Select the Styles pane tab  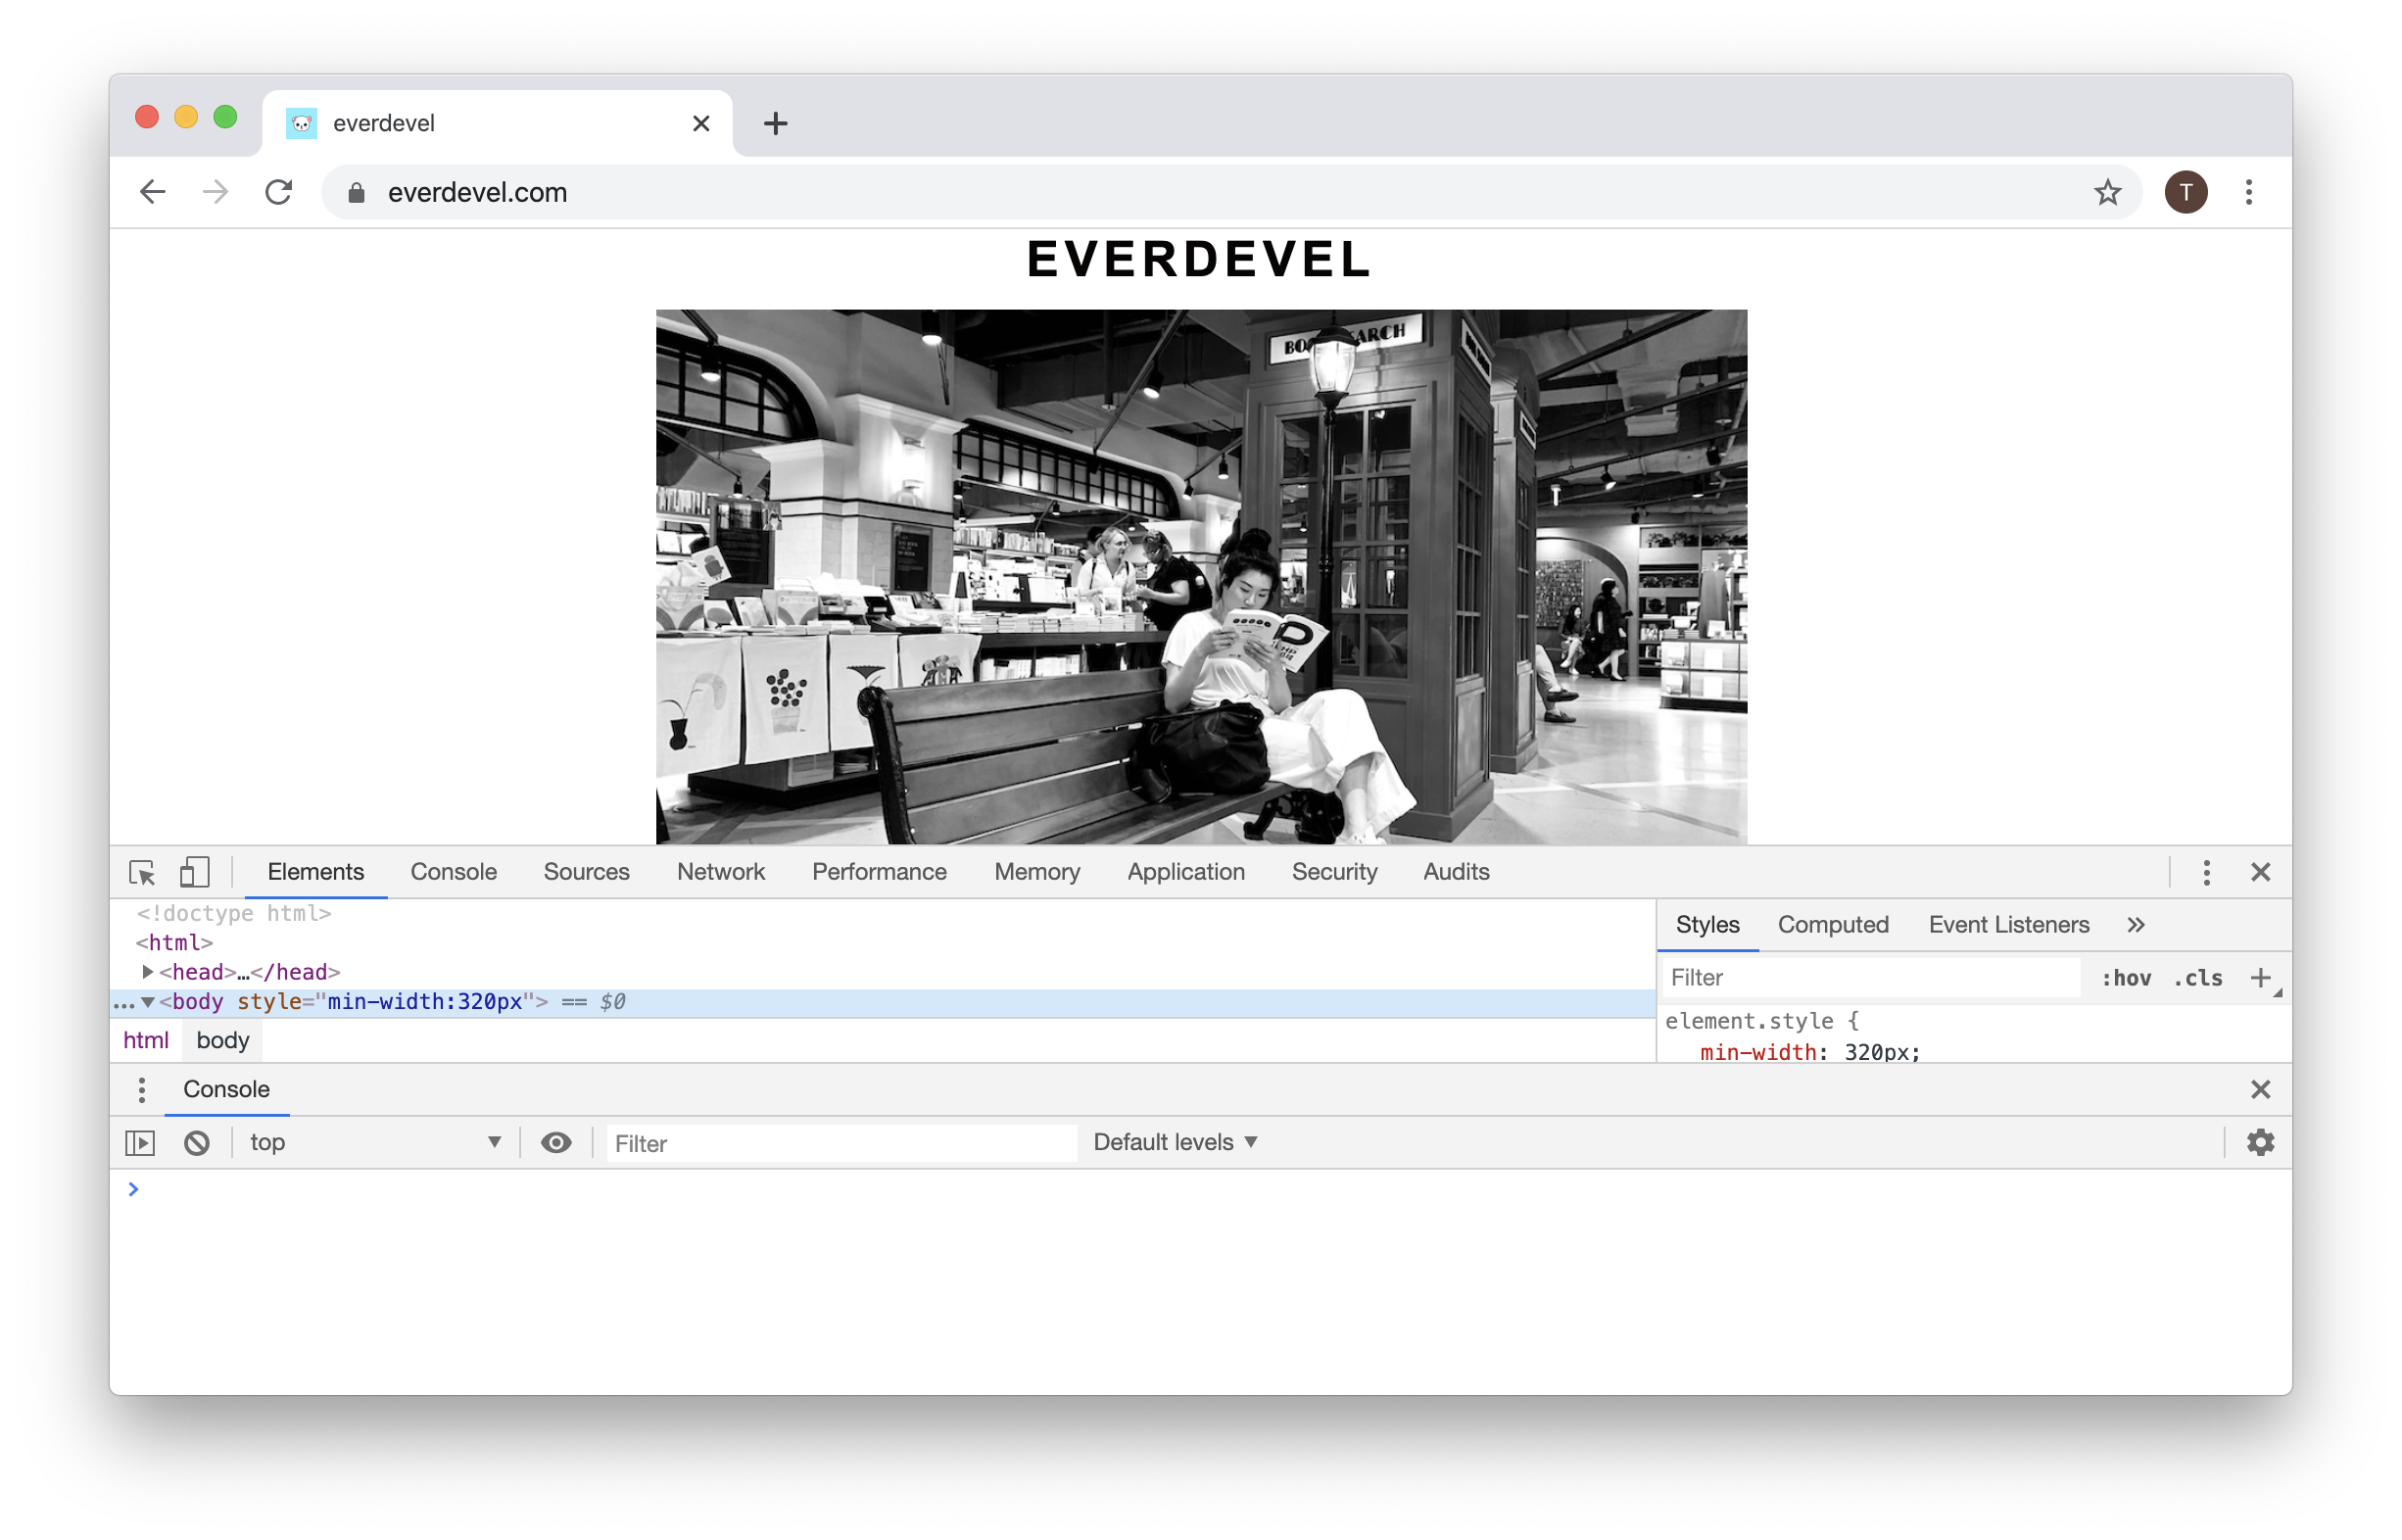1707,925
